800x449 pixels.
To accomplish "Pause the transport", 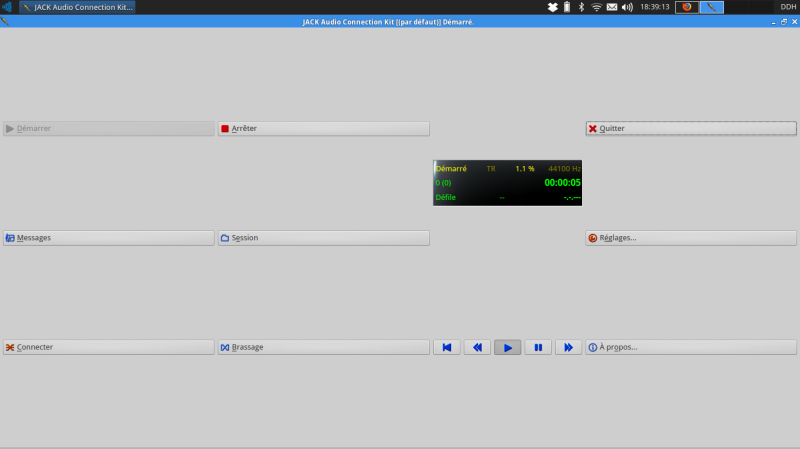I will 538,347.
